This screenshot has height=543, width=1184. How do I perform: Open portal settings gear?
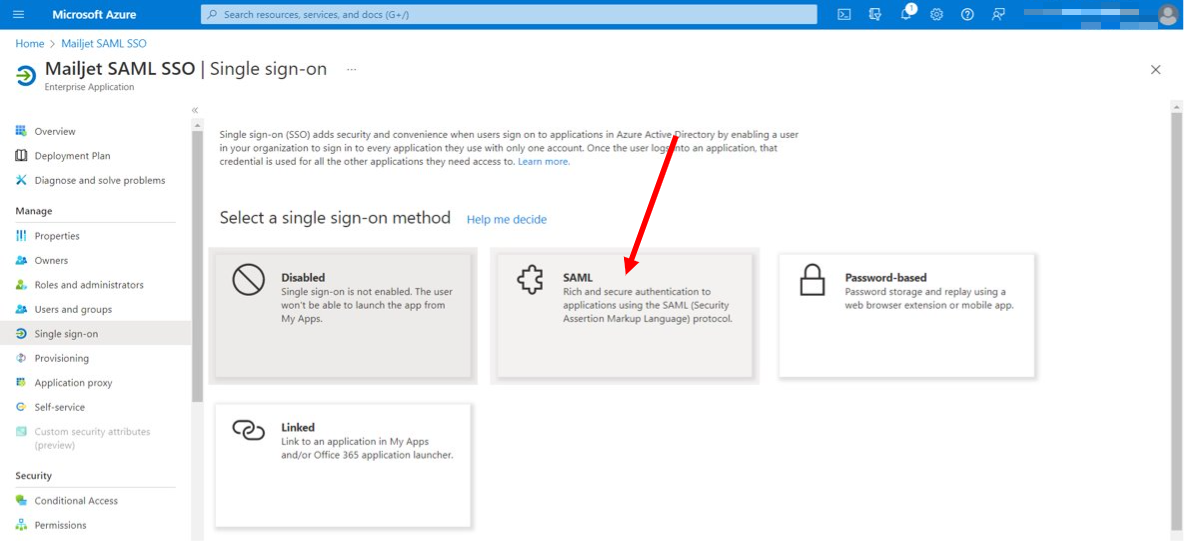936,14
